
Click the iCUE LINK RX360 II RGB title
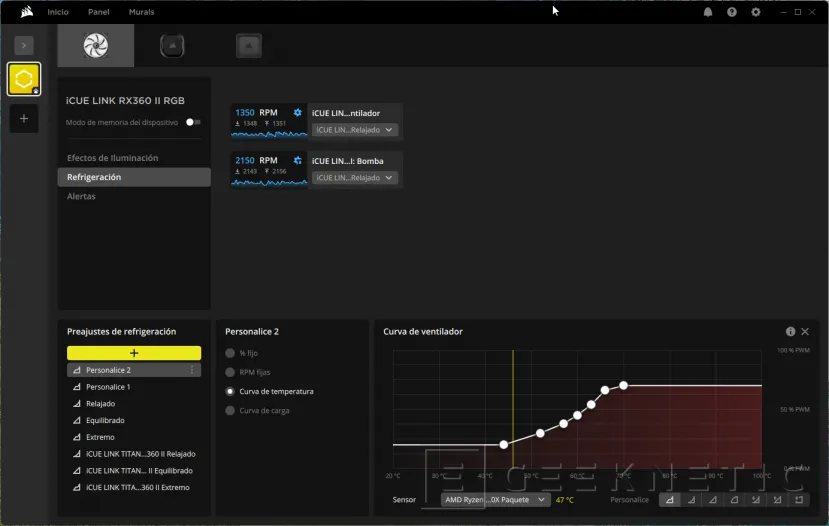click(125, 100)
